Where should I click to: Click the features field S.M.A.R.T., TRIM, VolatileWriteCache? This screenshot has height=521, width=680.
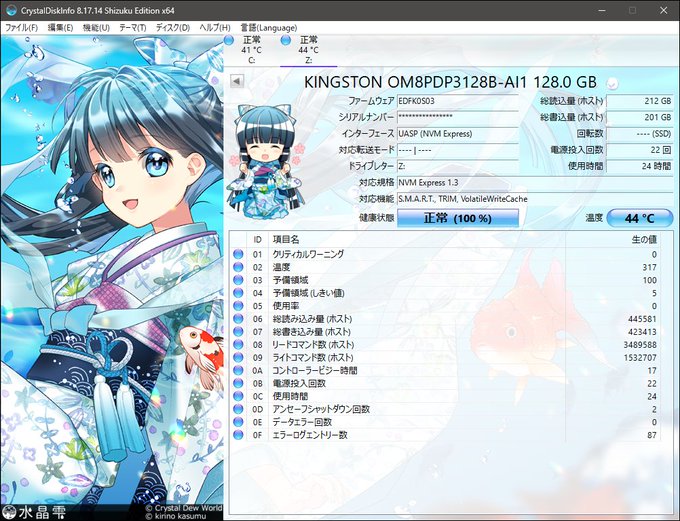coord(535,199)
